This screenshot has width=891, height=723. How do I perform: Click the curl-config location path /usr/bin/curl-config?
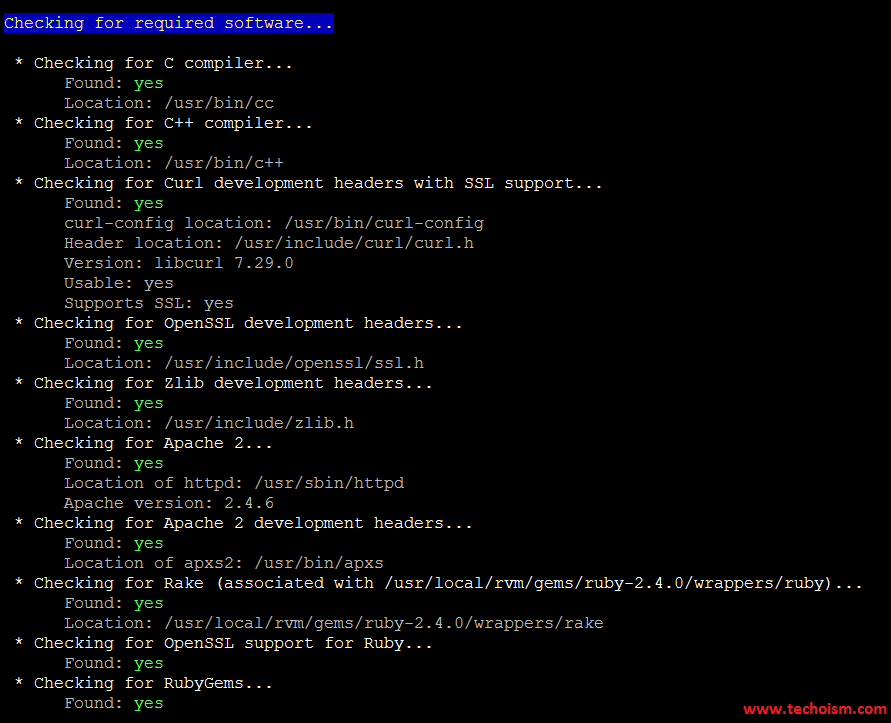point(384,223)
